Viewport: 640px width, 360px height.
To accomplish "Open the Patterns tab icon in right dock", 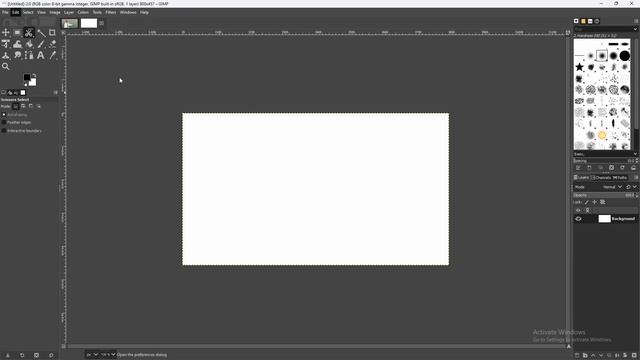I will click(583, 21).
